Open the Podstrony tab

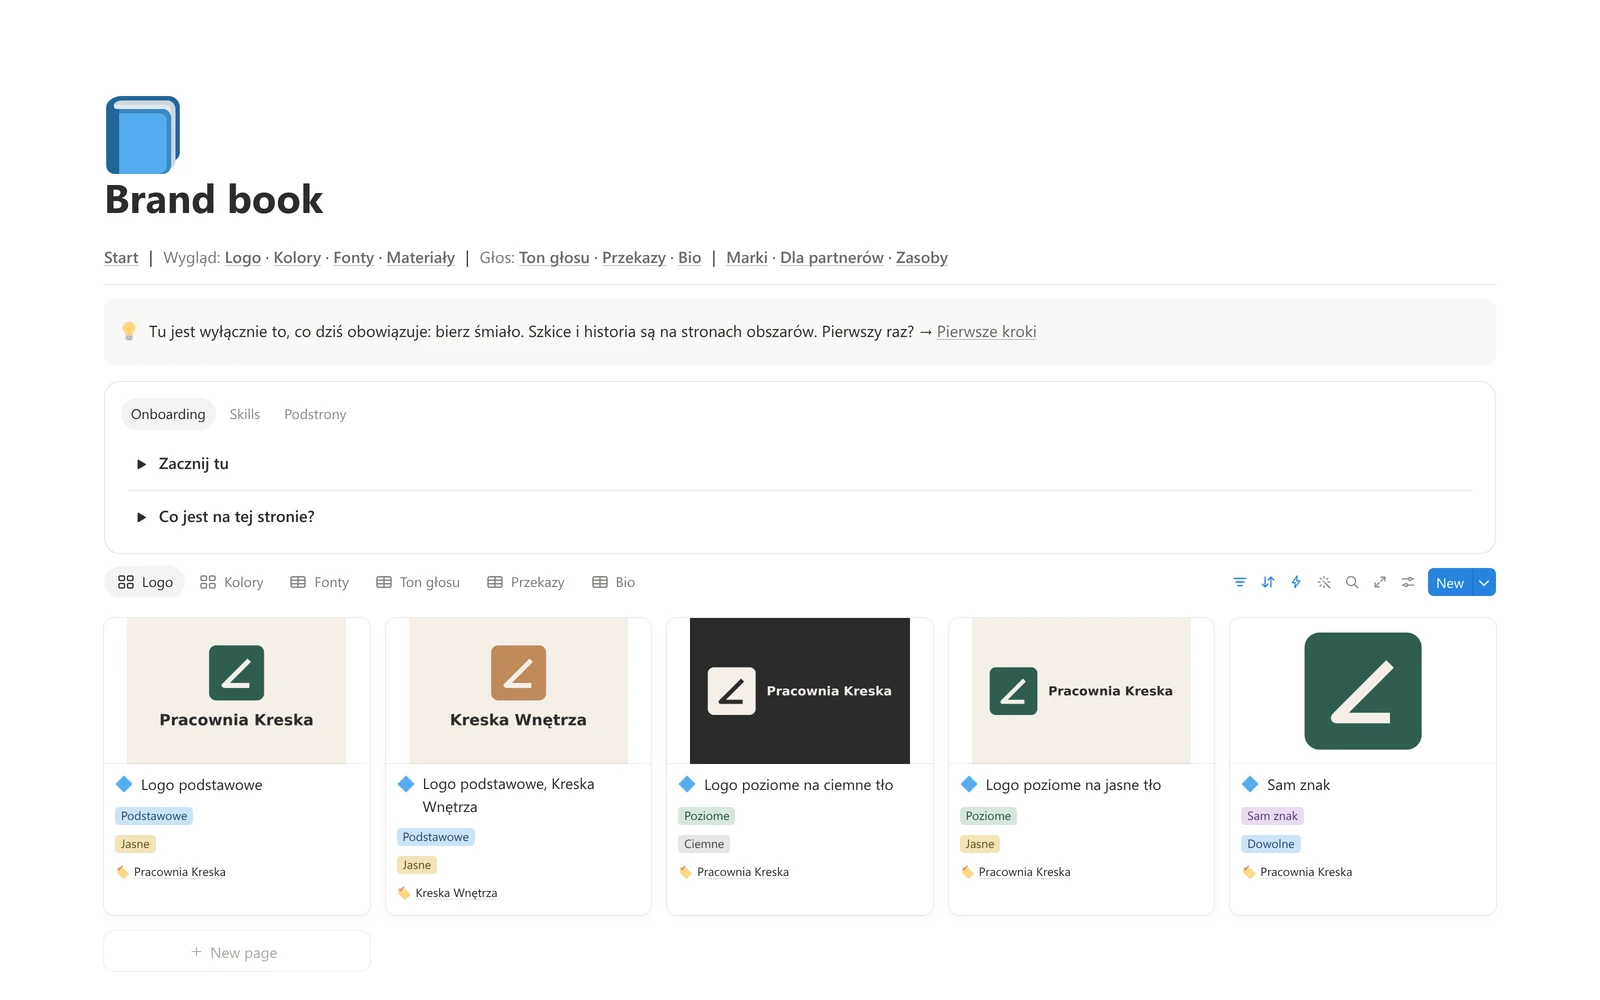coord(315,414)
